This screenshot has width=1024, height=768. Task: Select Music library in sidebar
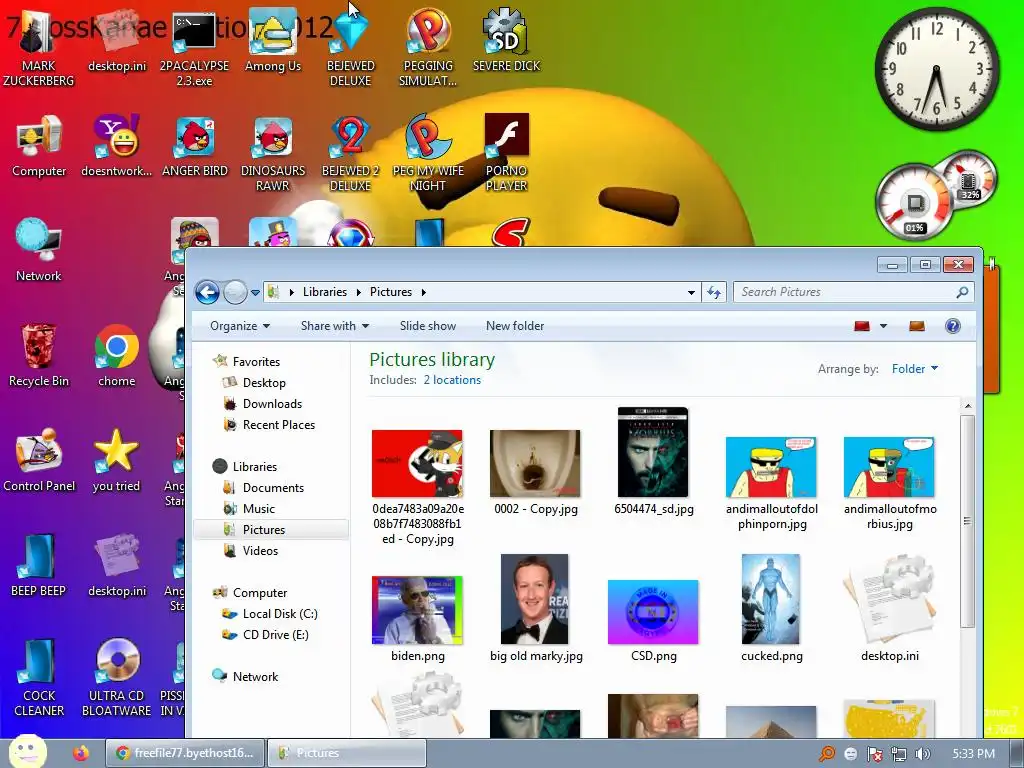259,509
